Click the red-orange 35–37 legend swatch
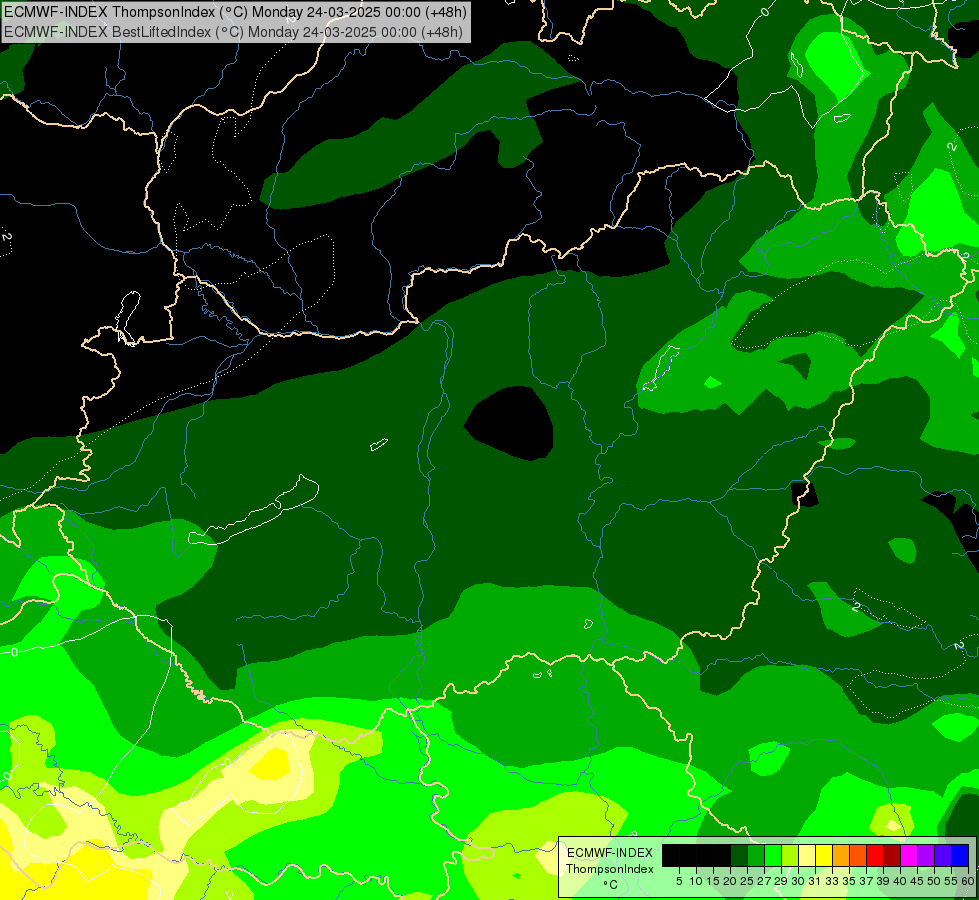 (x=858, y=855)
